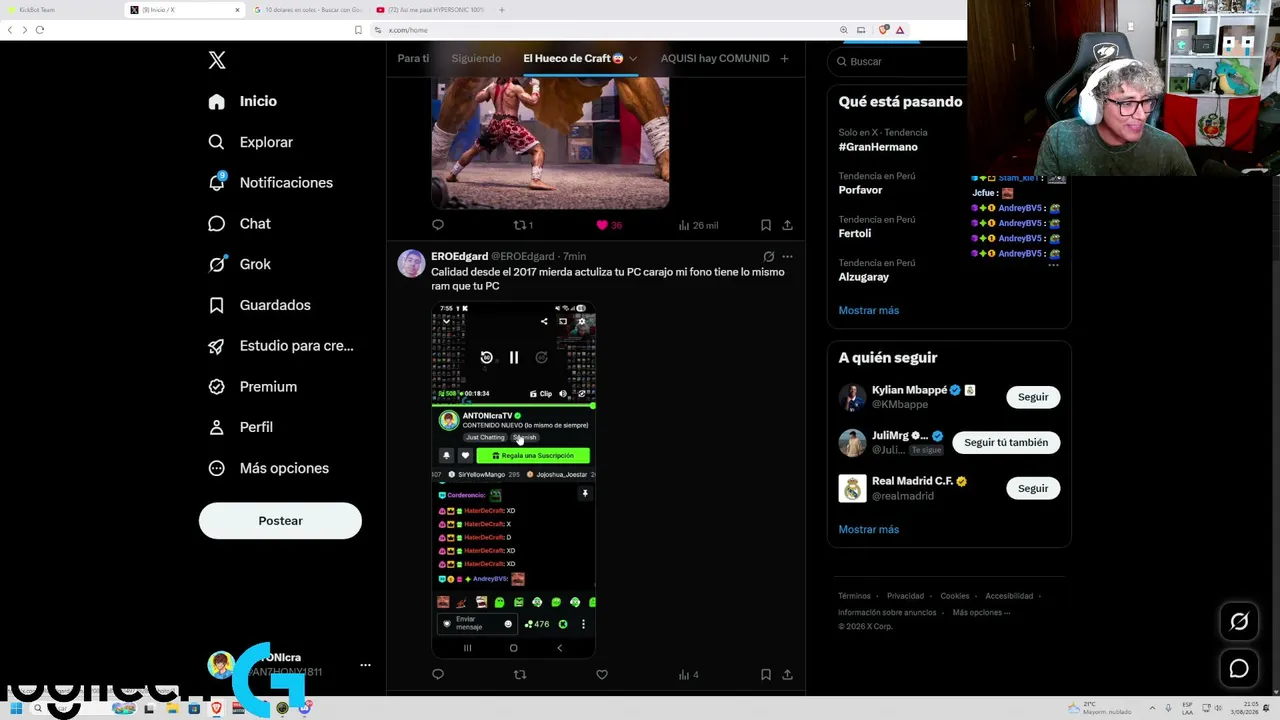
Task: Expand the El Hueco de Craft dropdown chevron
Action: coord(632,59)
